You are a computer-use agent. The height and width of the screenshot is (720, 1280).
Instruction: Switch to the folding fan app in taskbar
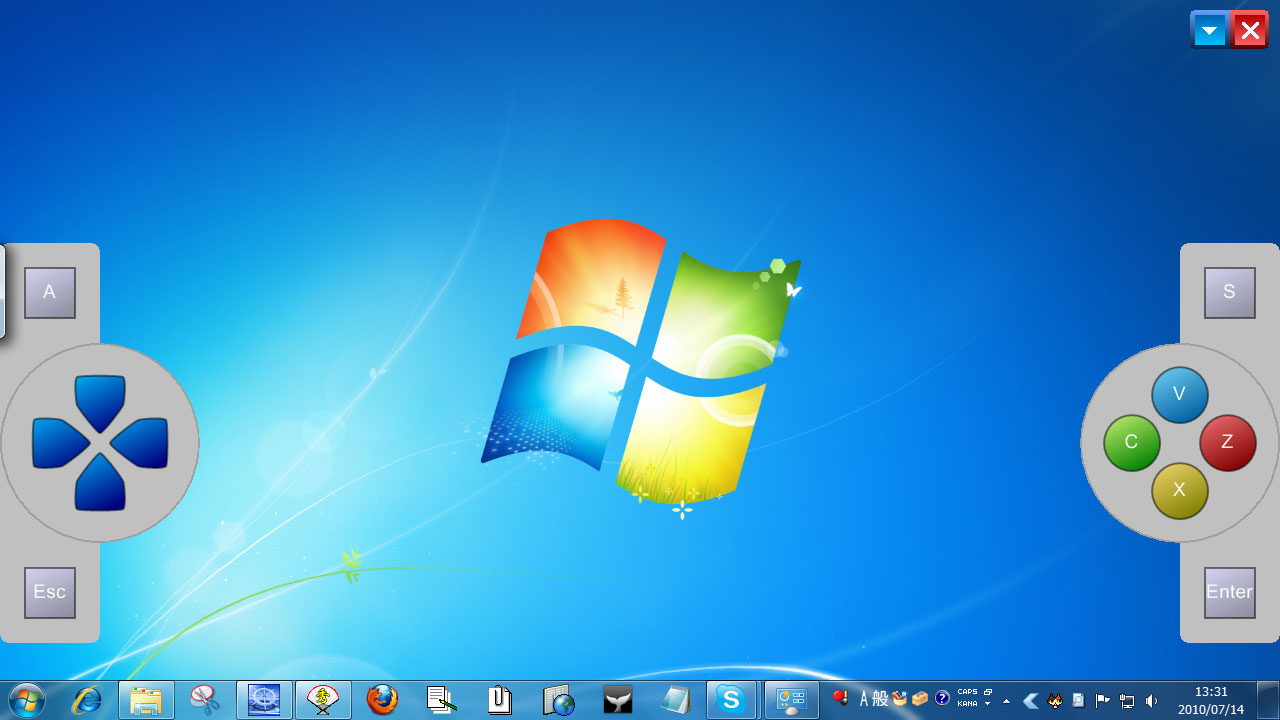click(x=323, y=700)
